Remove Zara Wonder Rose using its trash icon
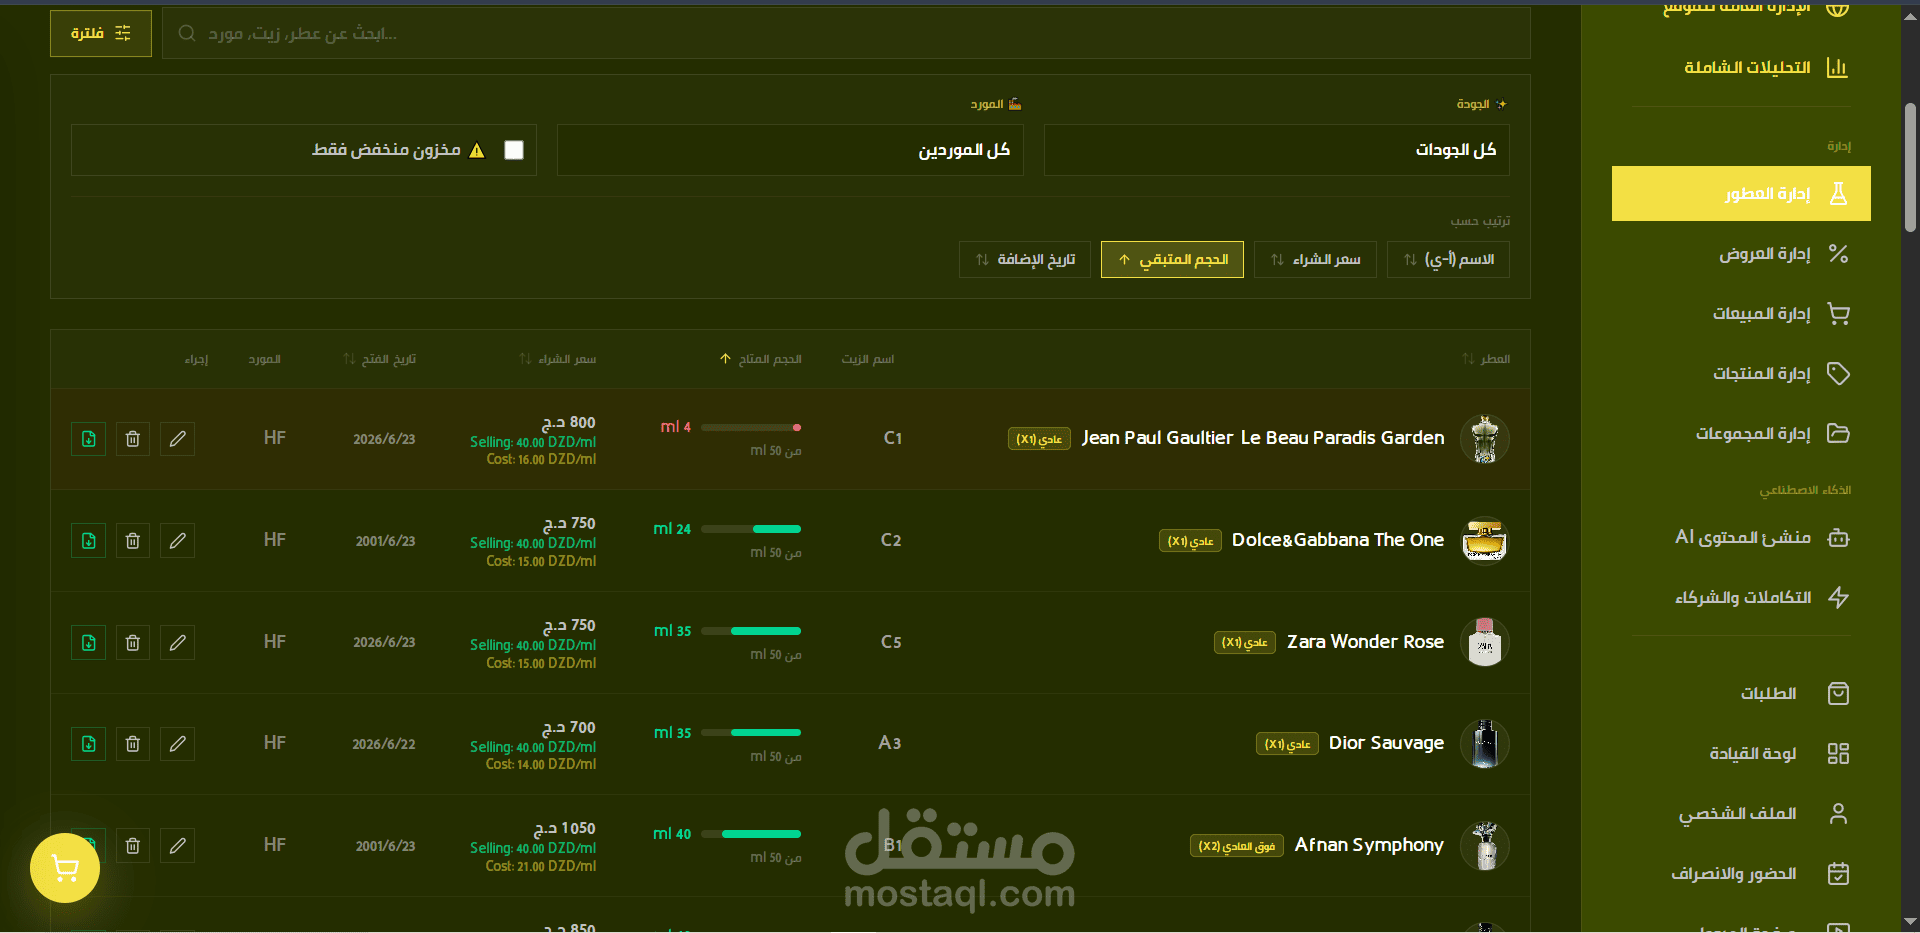Screen dimensions: 1920x933 133,643
